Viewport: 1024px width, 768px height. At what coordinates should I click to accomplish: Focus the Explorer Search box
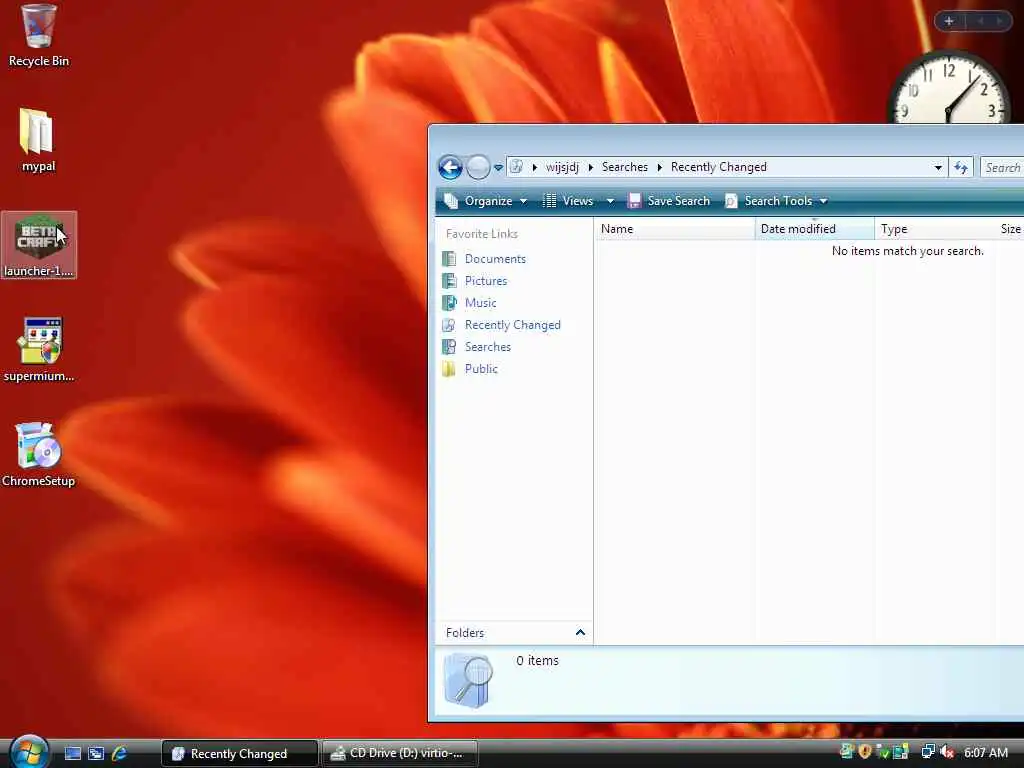(1002, 168)
